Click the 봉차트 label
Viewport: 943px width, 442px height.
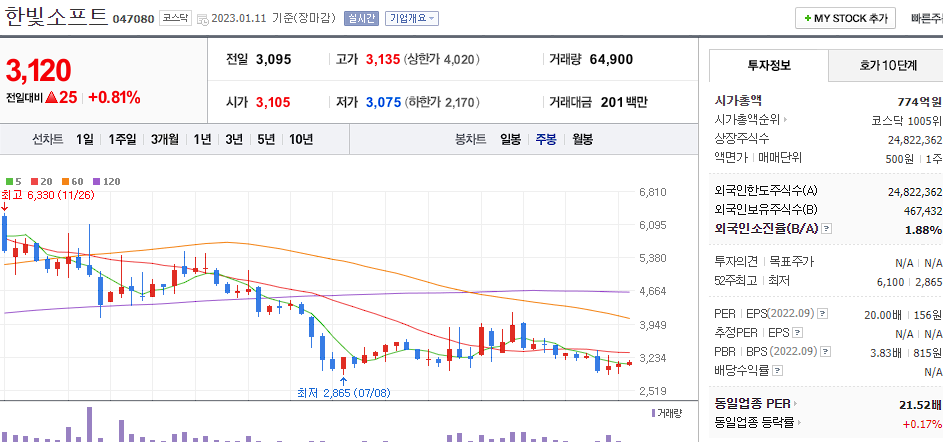471,140
